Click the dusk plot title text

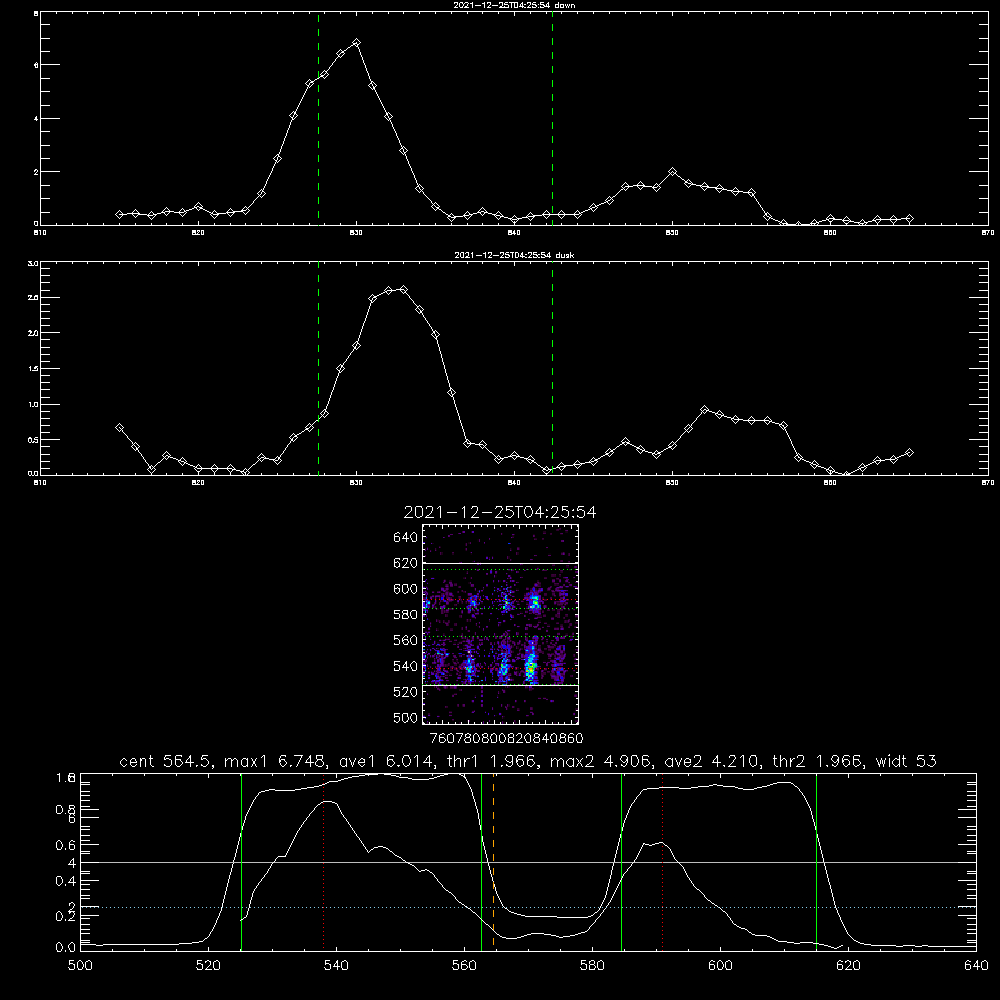click(x=514, y=255)
